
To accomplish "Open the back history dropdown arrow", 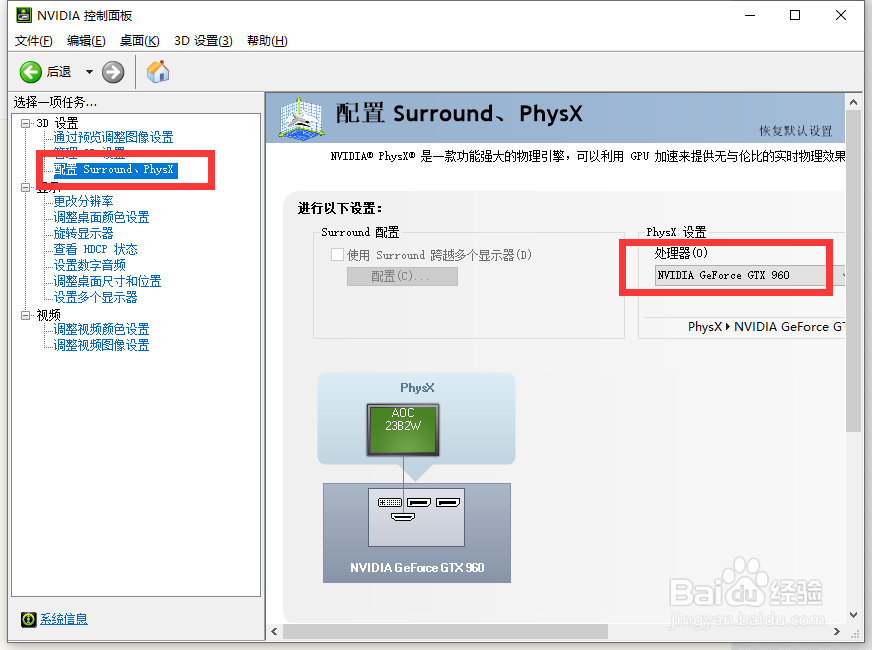I will pyautogui.click(x=89, y=72).
